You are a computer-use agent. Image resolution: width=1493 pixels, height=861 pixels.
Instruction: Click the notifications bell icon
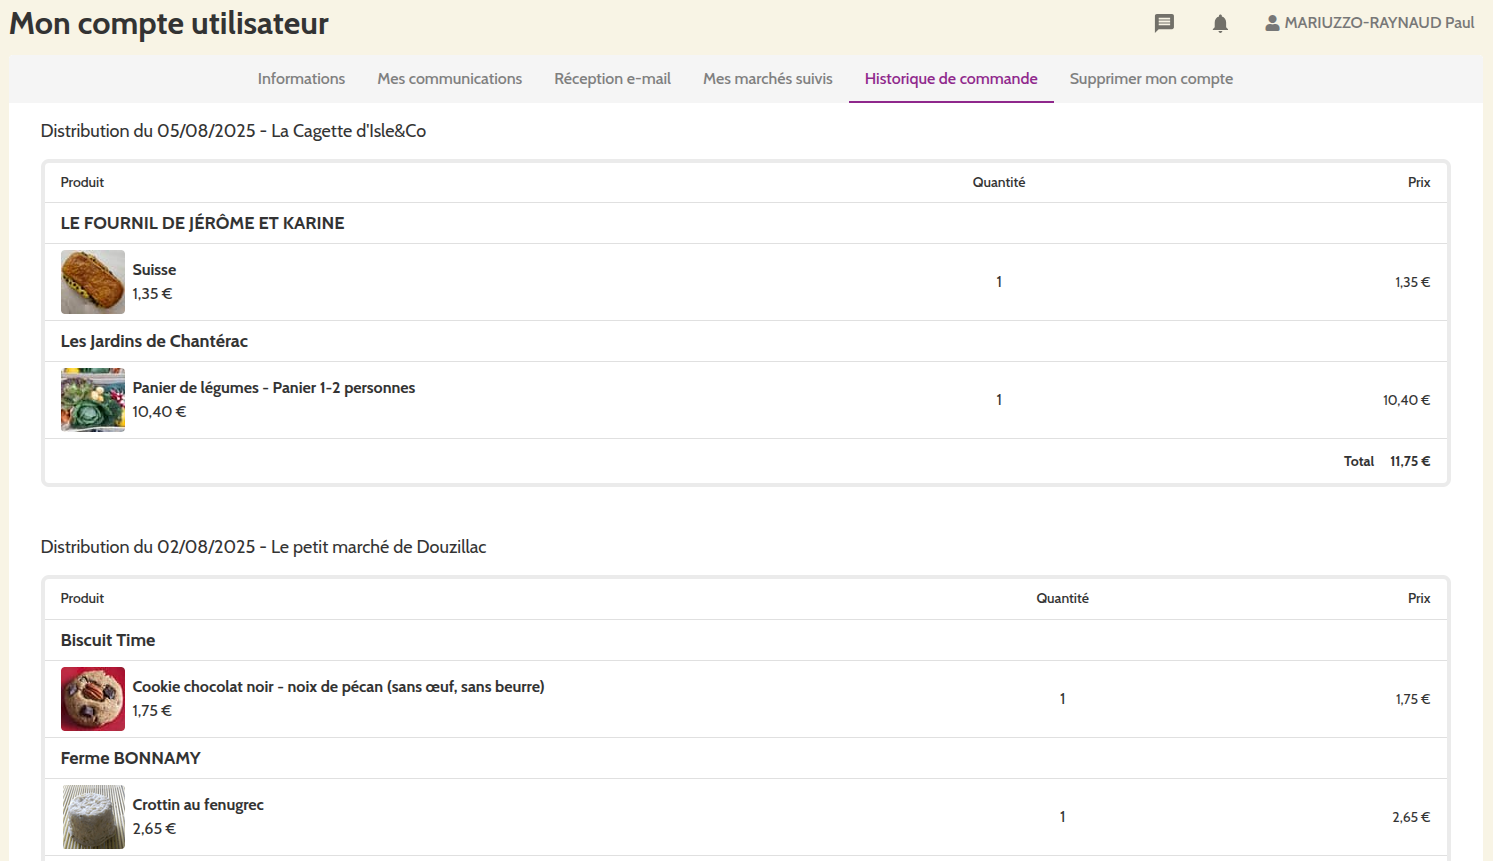(x=1220, y=23)
